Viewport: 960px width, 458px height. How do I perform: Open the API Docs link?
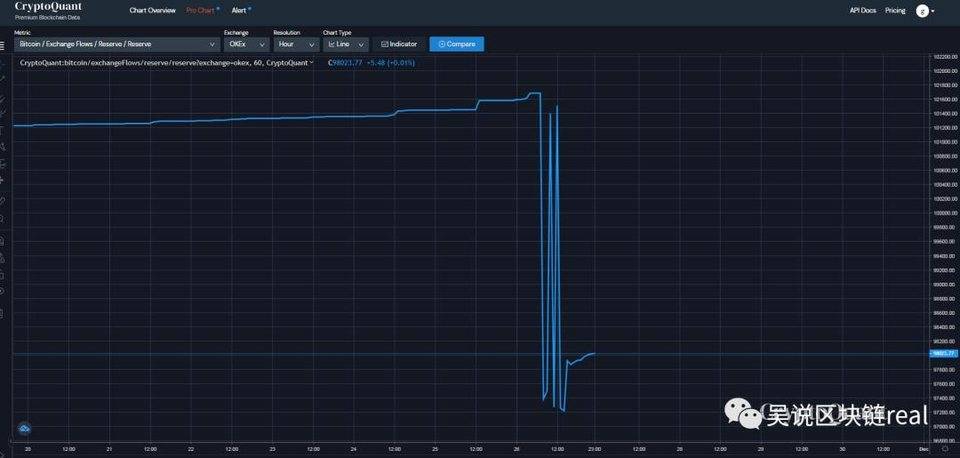[863, 10]
